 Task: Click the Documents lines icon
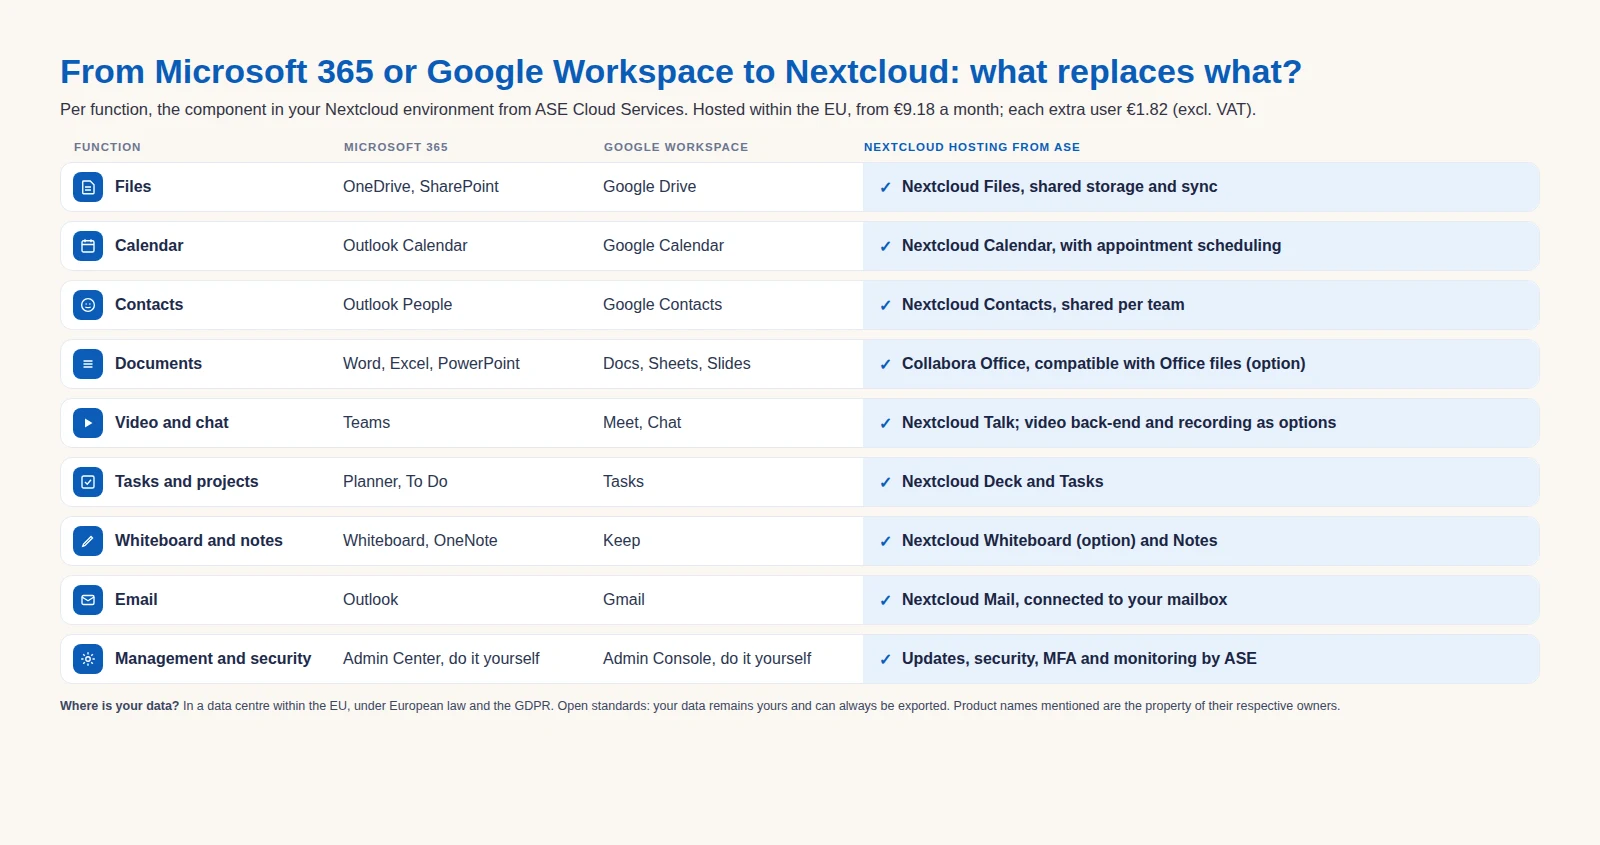[x=88, y=364]
